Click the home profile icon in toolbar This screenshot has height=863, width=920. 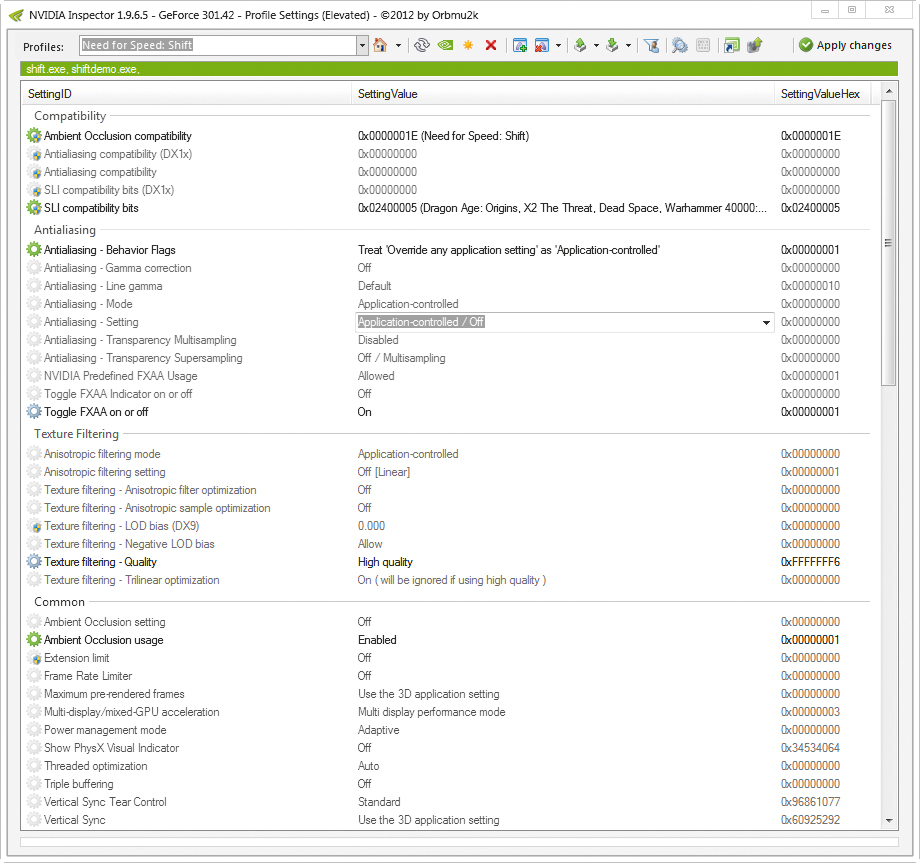coord(380,45)
